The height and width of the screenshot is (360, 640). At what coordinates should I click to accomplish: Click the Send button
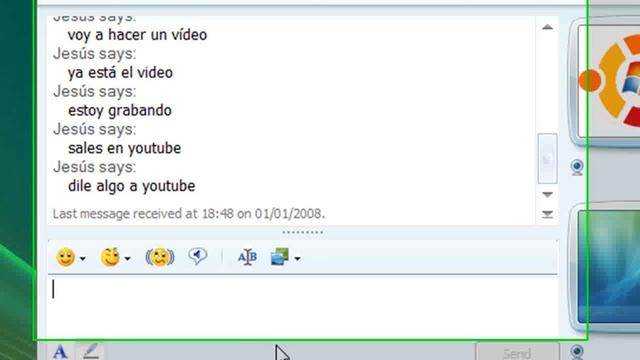click(517, 352)
